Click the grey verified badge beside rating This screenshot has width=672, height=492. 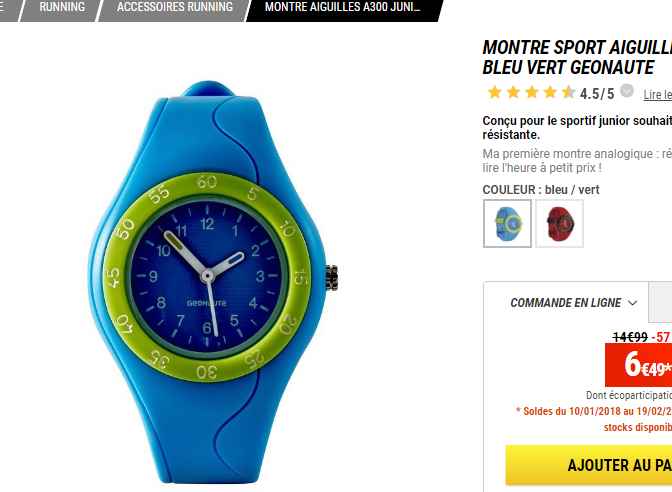click(627, 91)
